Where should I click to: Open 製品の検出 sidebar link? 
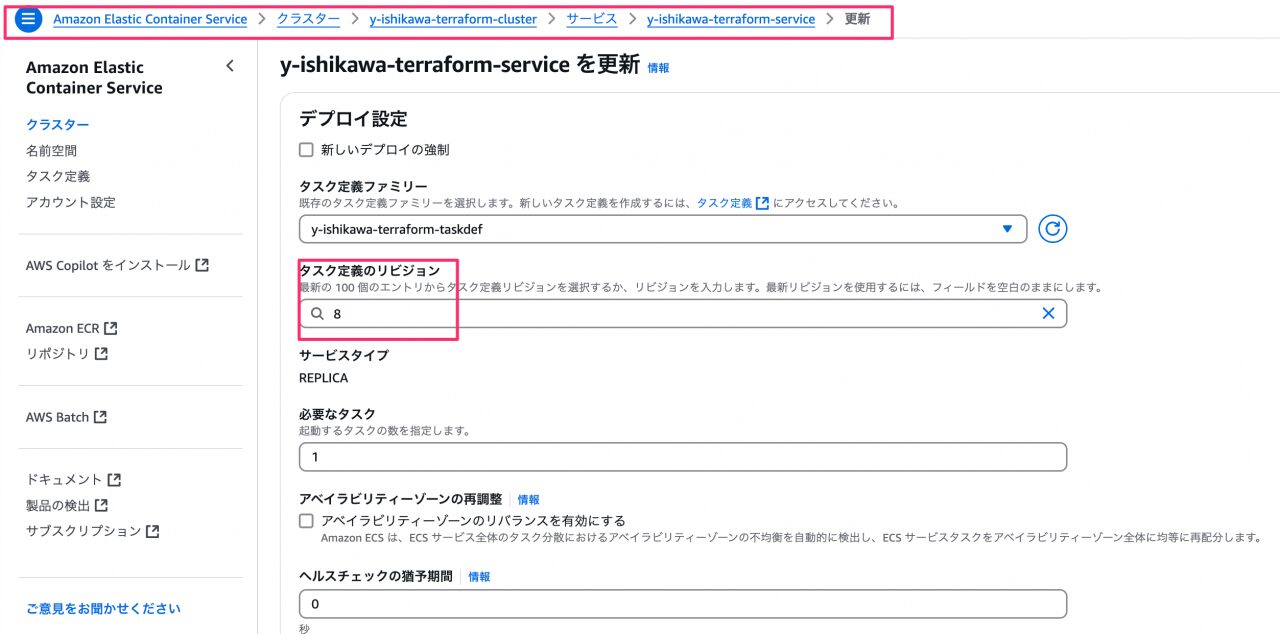(58, 506)
